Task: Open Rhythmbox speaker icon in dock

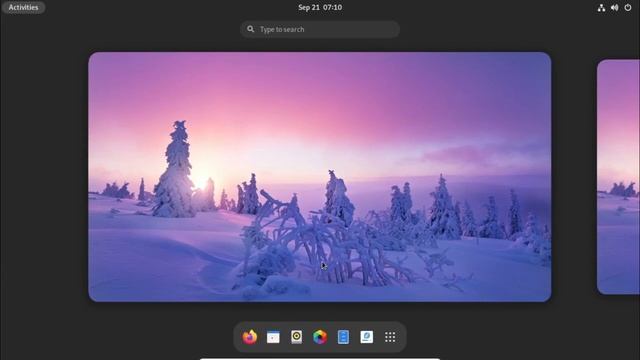Action: 297,337
